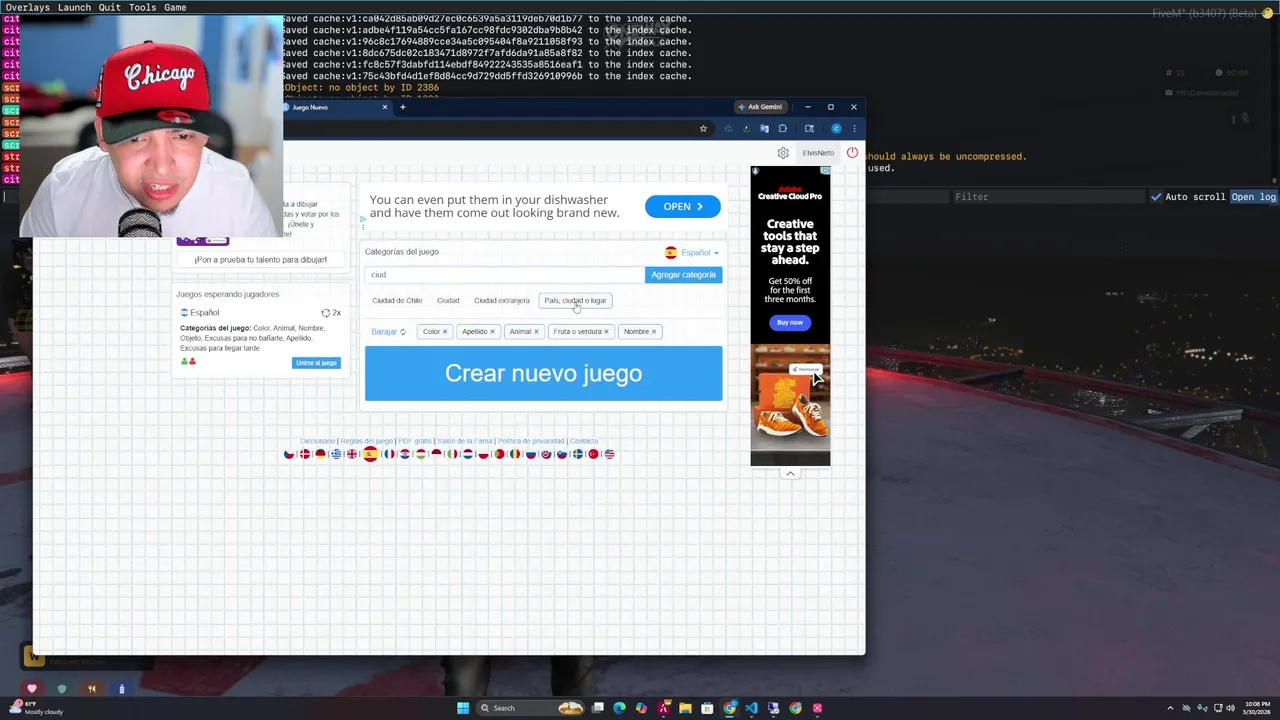Open the Game menu

point(175,7)
